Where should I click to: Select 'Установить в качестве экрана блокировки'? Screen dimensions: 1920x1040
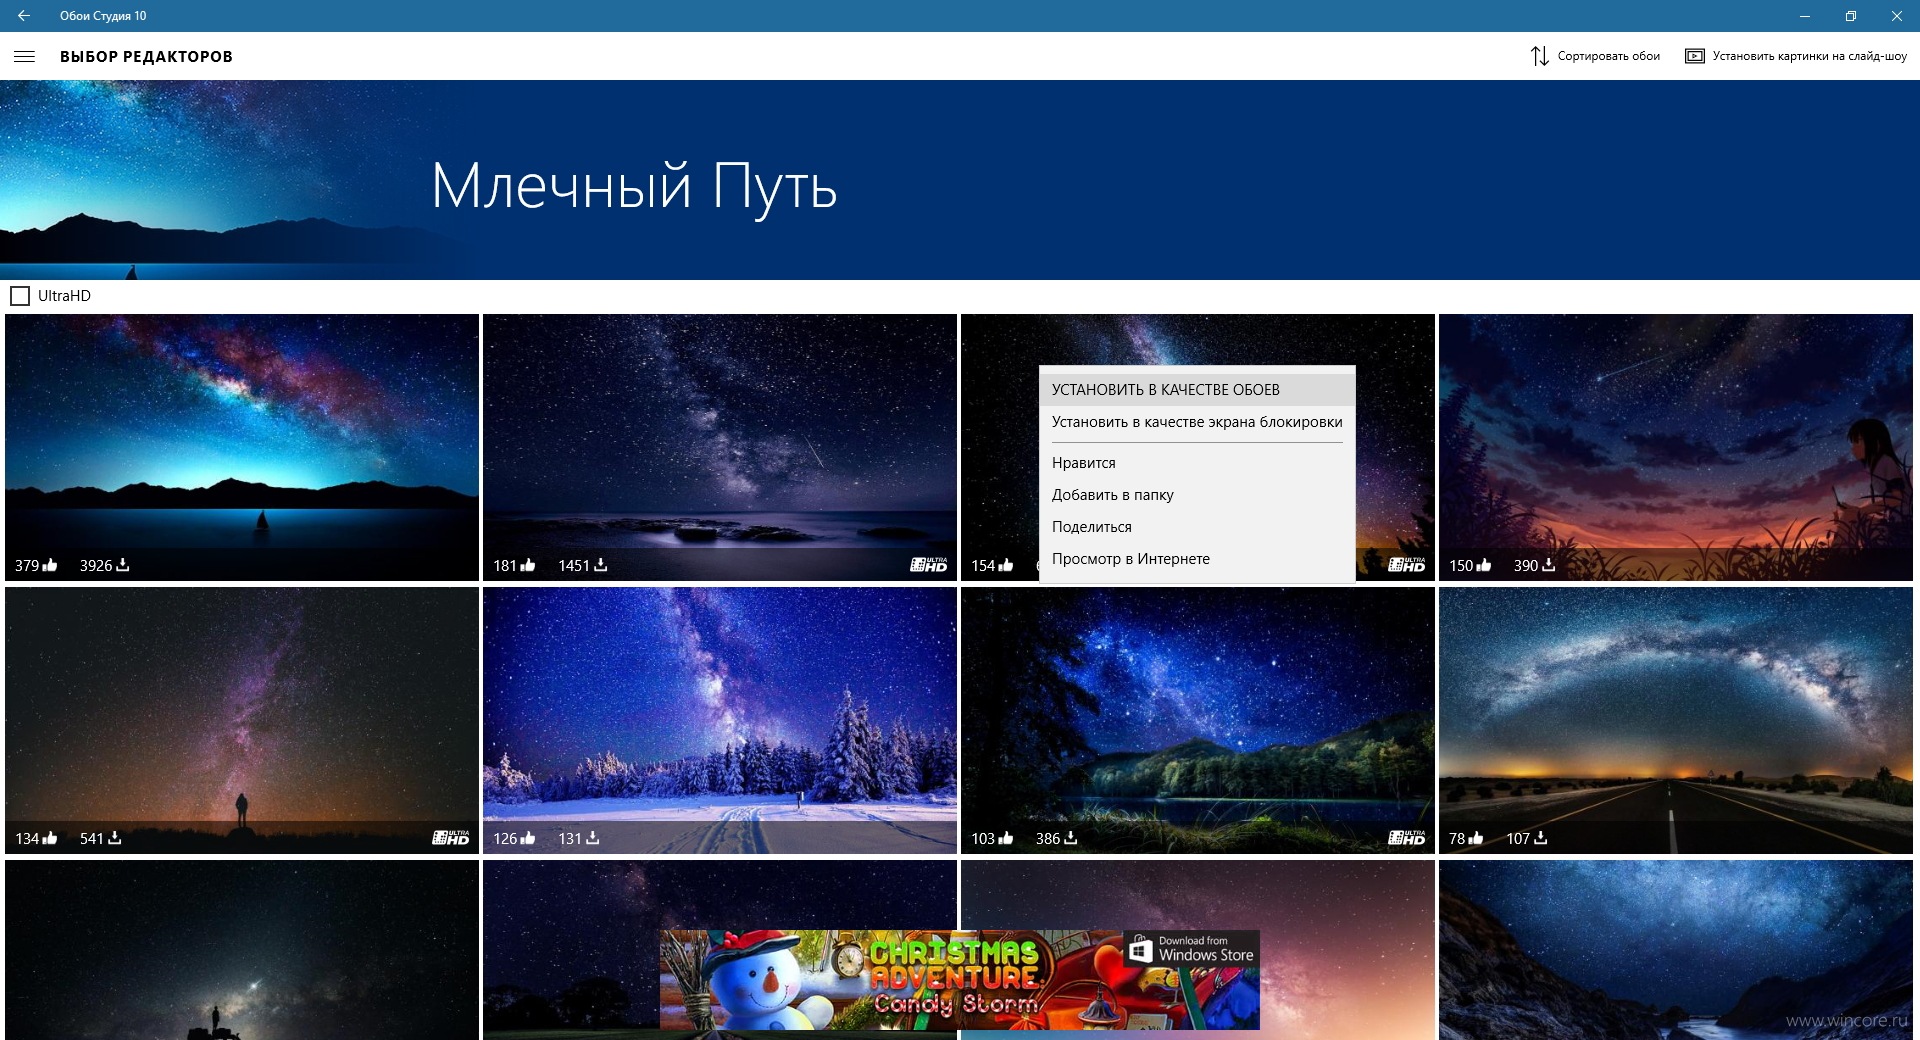[1197, 422]
